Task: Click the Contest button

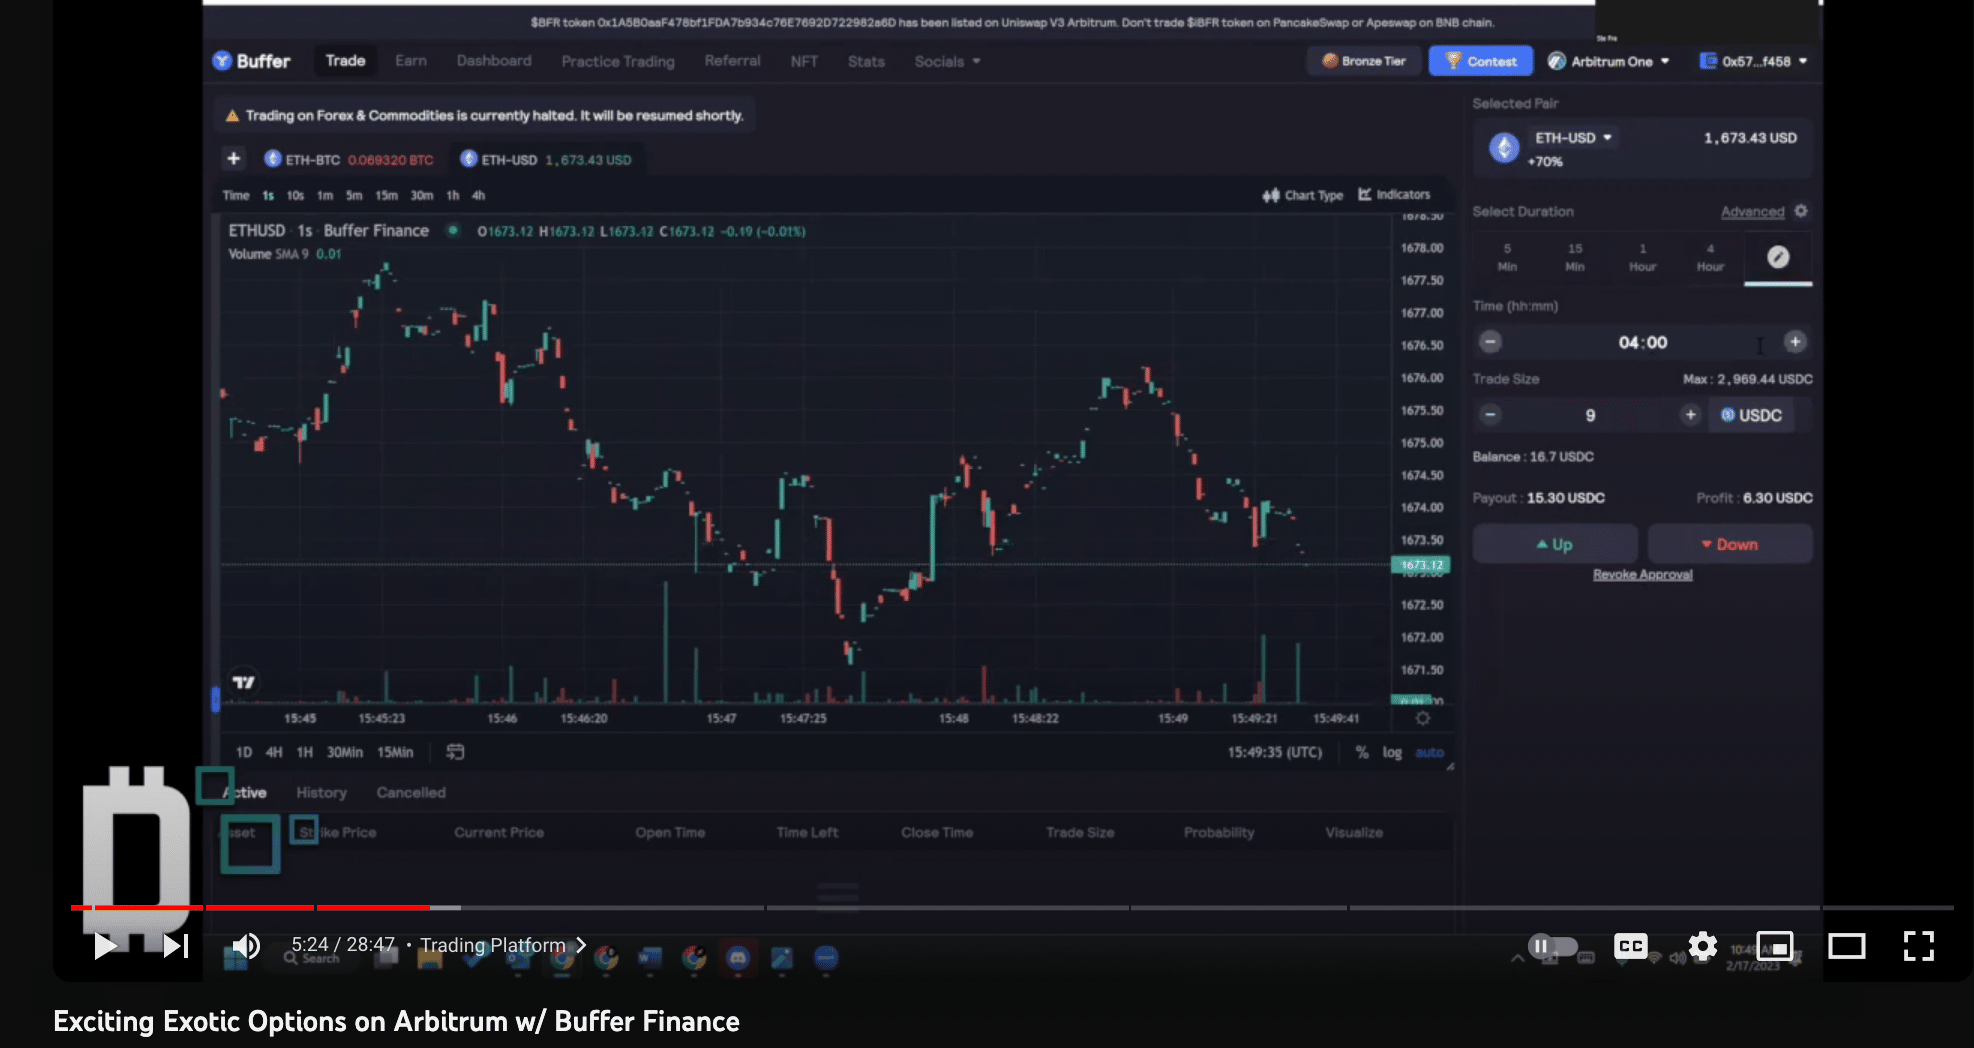Action: coord(1480,61)
